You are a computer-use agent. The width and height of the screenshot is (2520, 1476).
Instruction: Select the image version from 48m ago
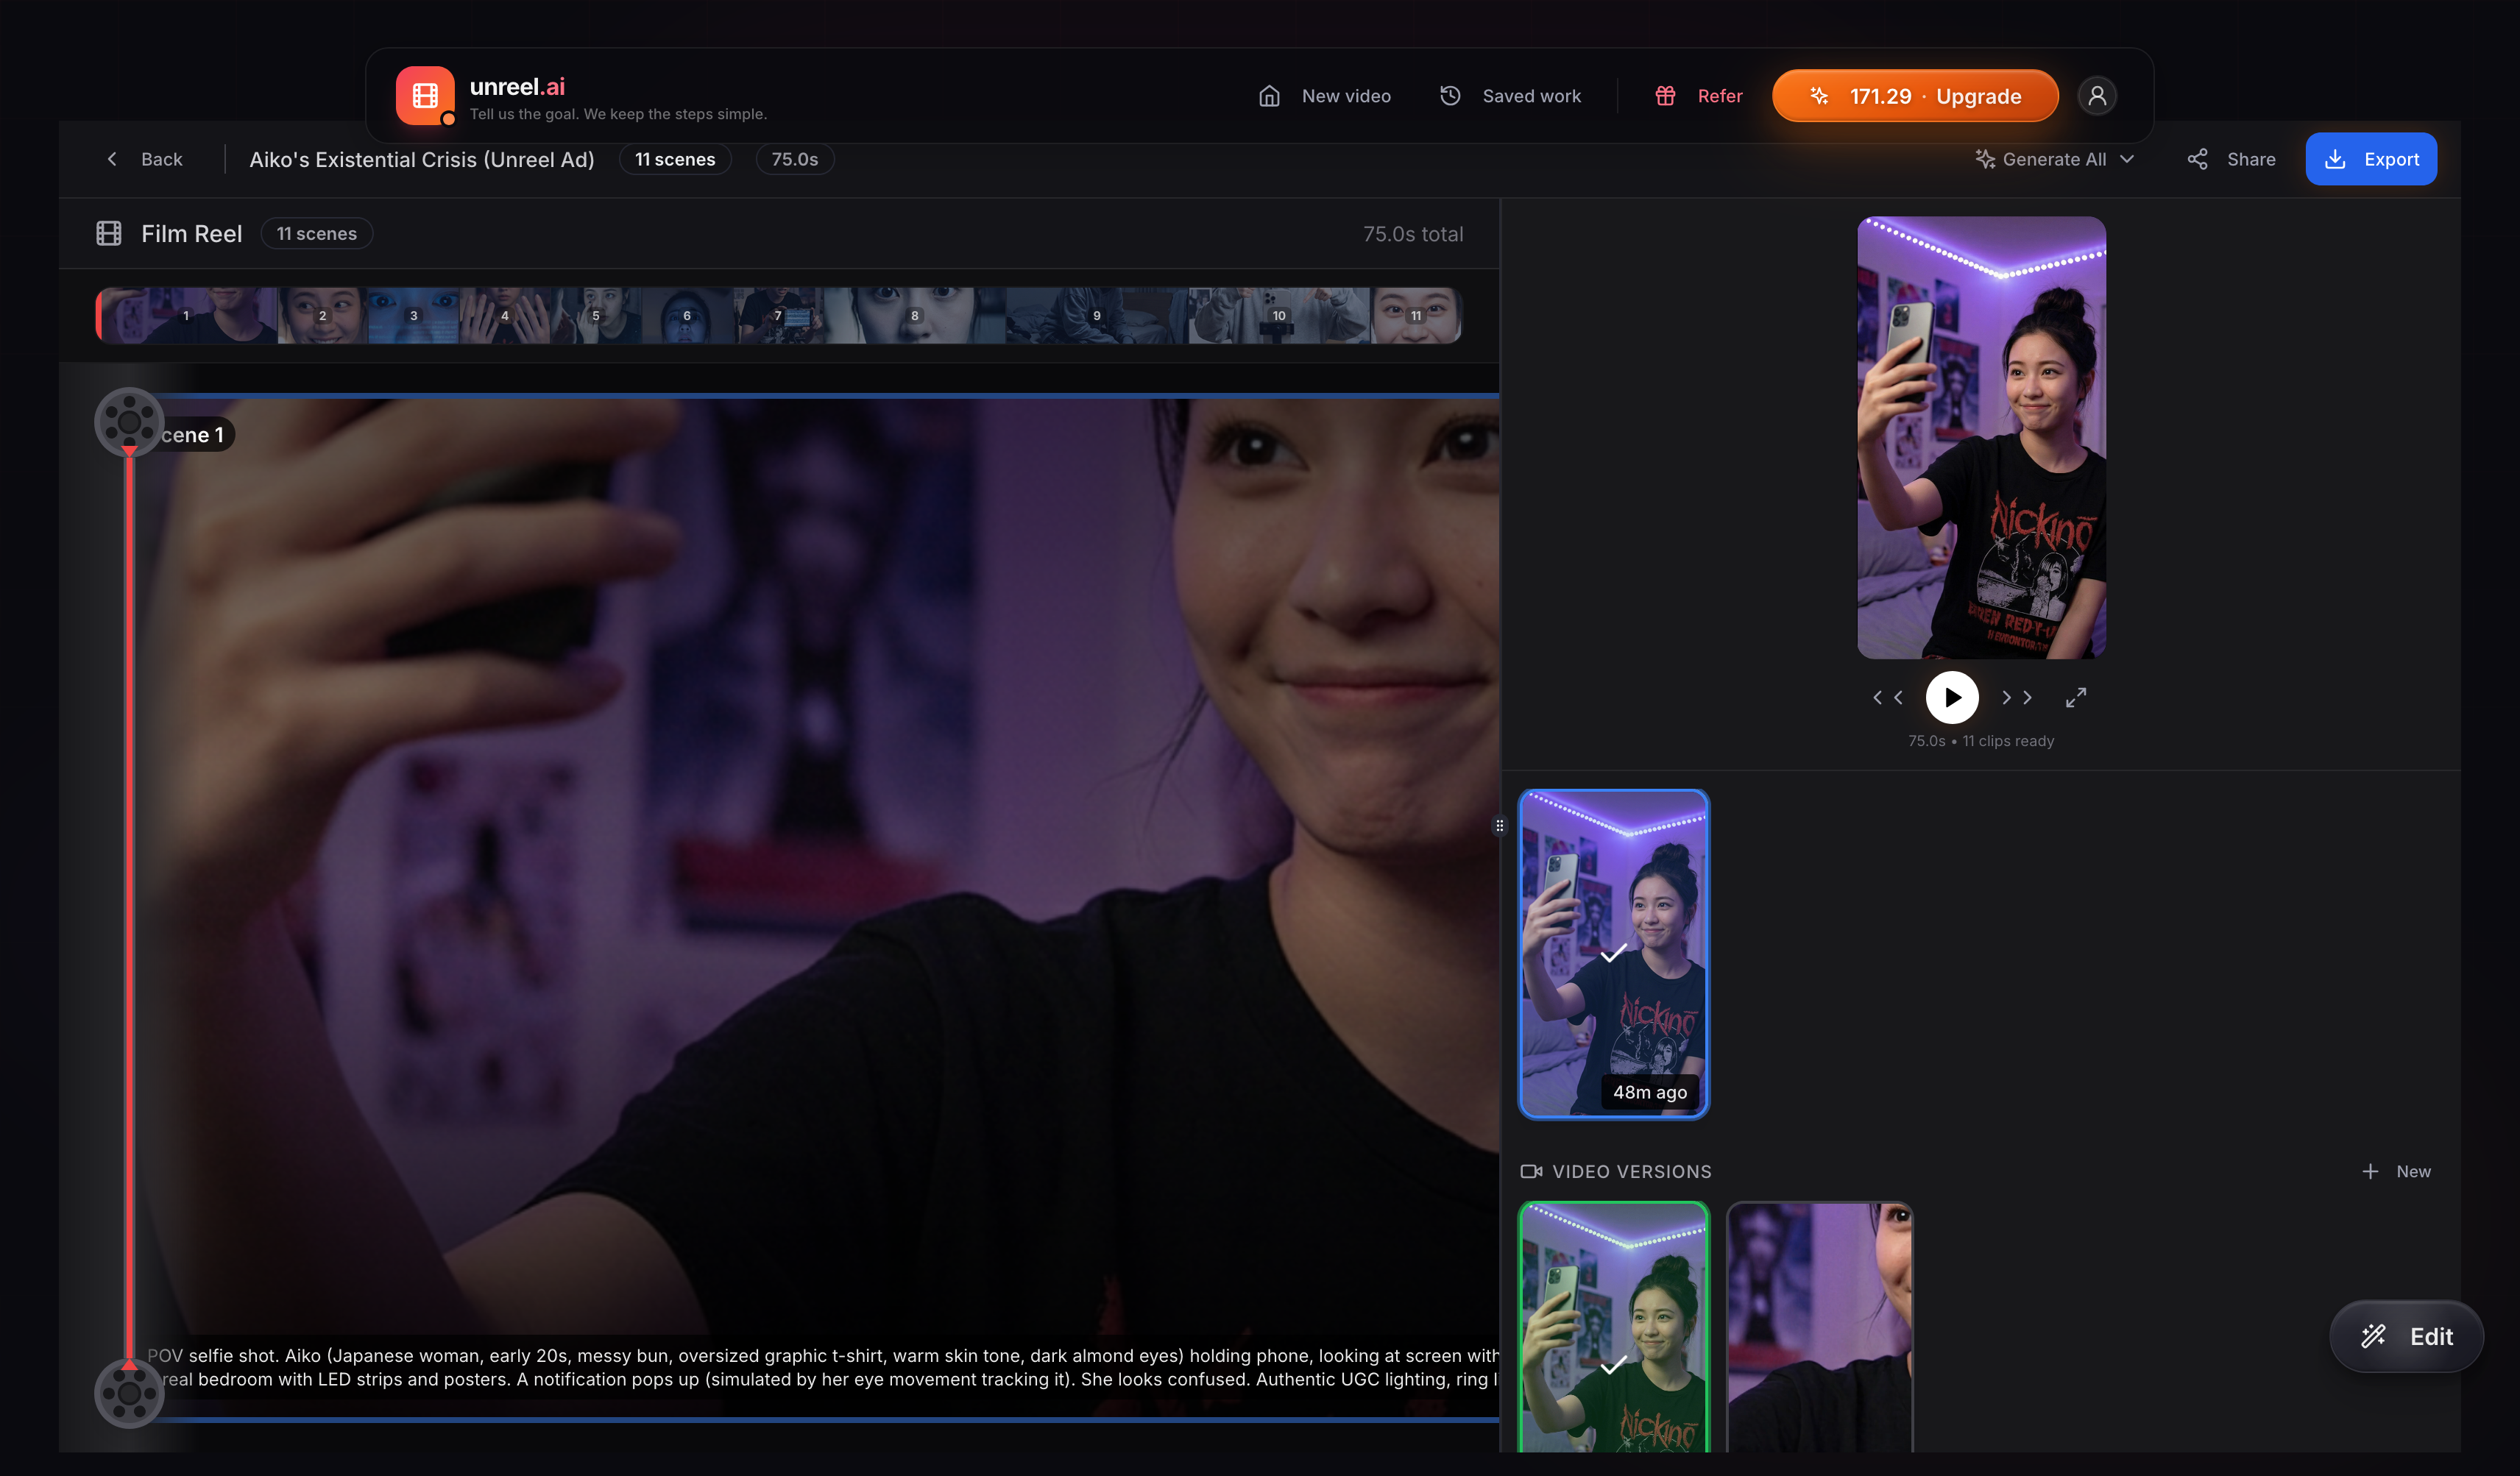tap(1613, 953)
